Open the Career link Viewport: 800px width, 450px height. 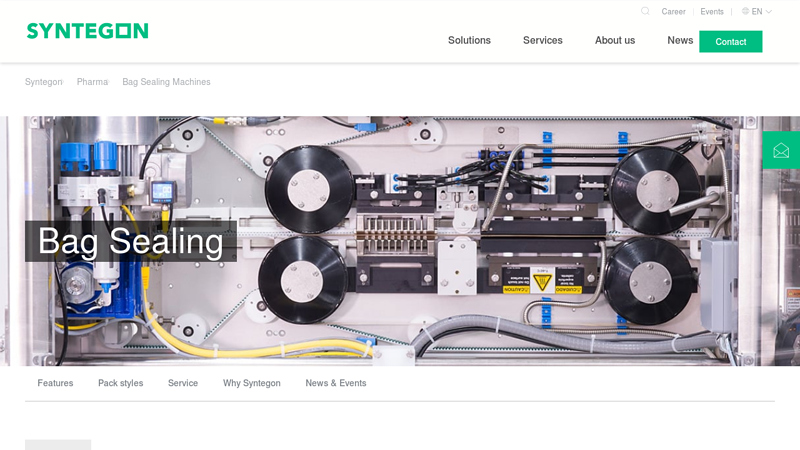(x=673, y=12)
